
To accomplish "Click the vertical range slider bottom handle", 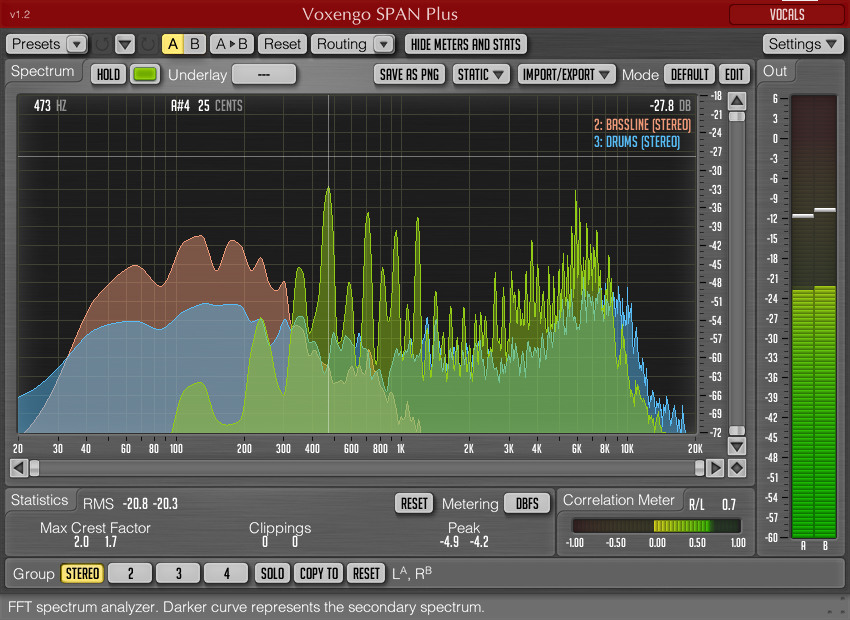I will point(737,430).
